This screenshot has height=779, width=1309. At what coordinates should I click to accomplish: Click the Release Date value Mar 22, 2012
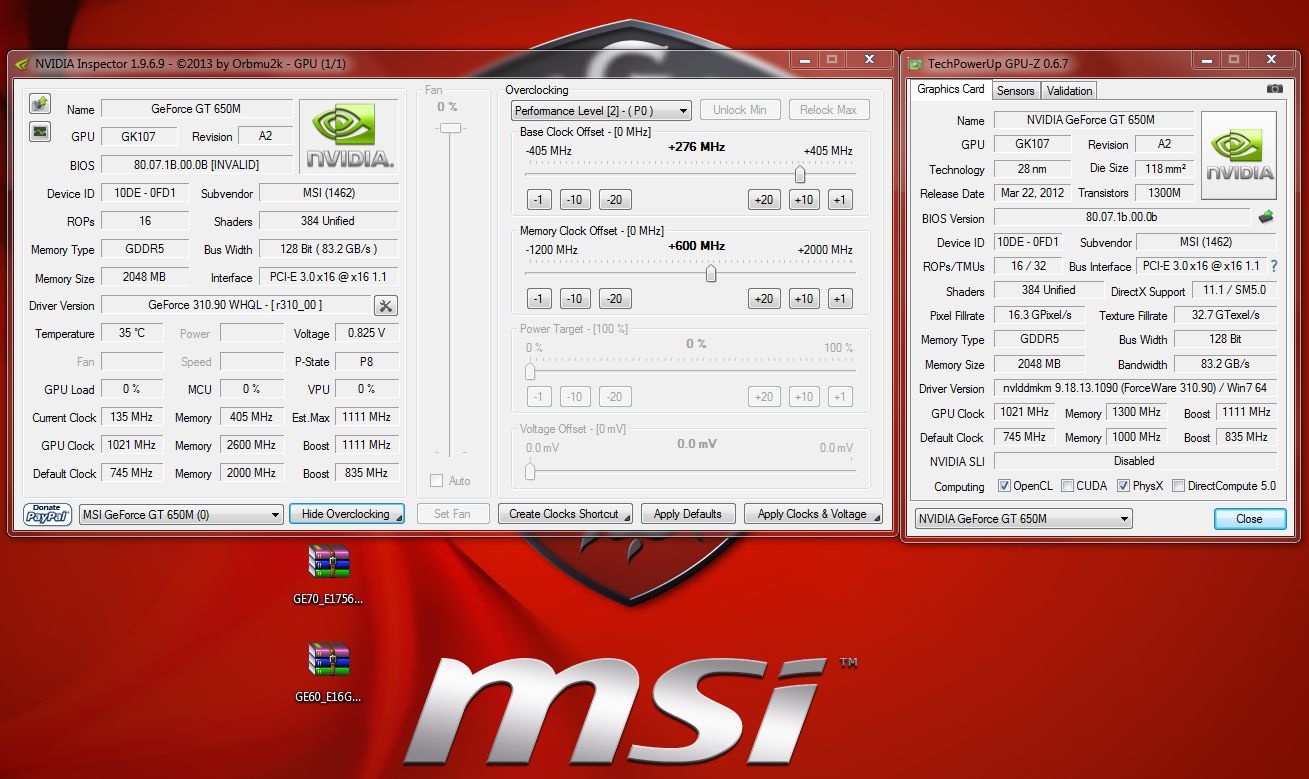coord(1032,193)
